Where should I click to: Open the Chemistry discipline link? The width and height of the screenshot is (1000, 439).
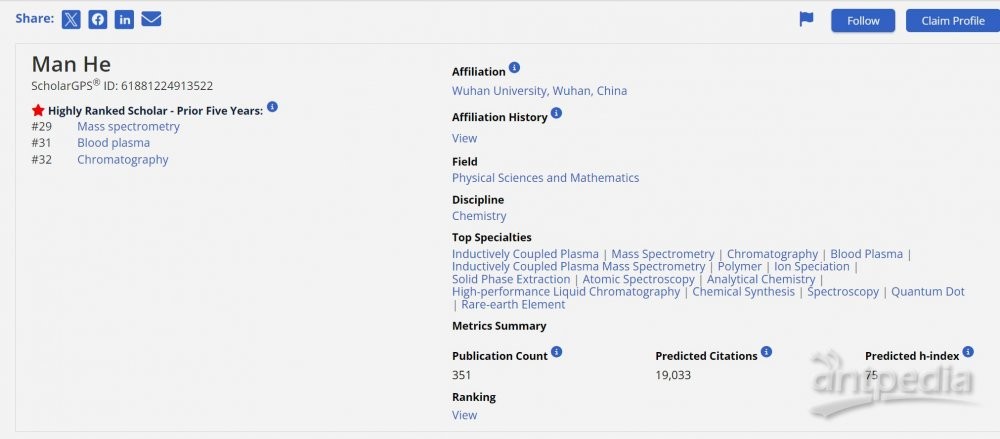[x=479, y=216]
